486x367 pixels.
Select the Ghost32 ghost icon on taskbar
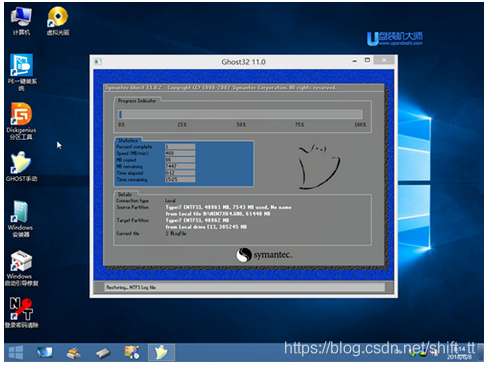161,352
